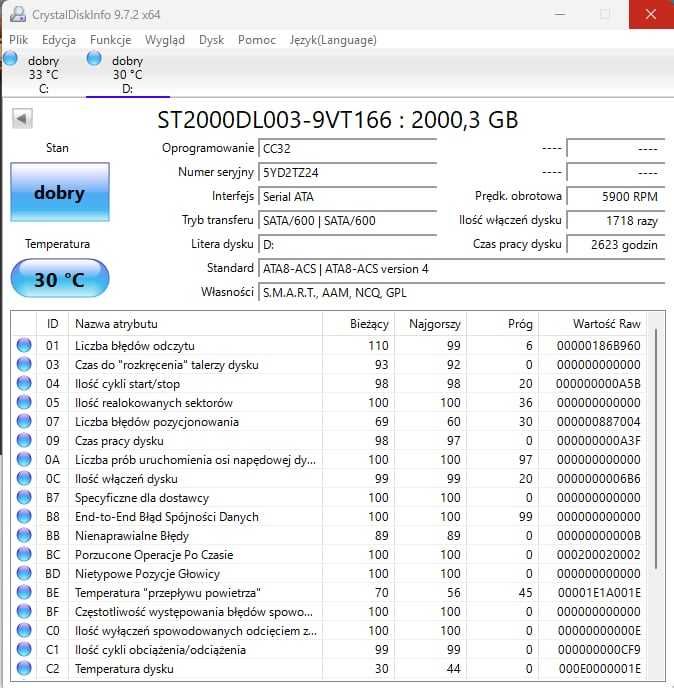Click status orb for attribute 05
Viewport: 674px width, 688px height.
pos(24,402)
